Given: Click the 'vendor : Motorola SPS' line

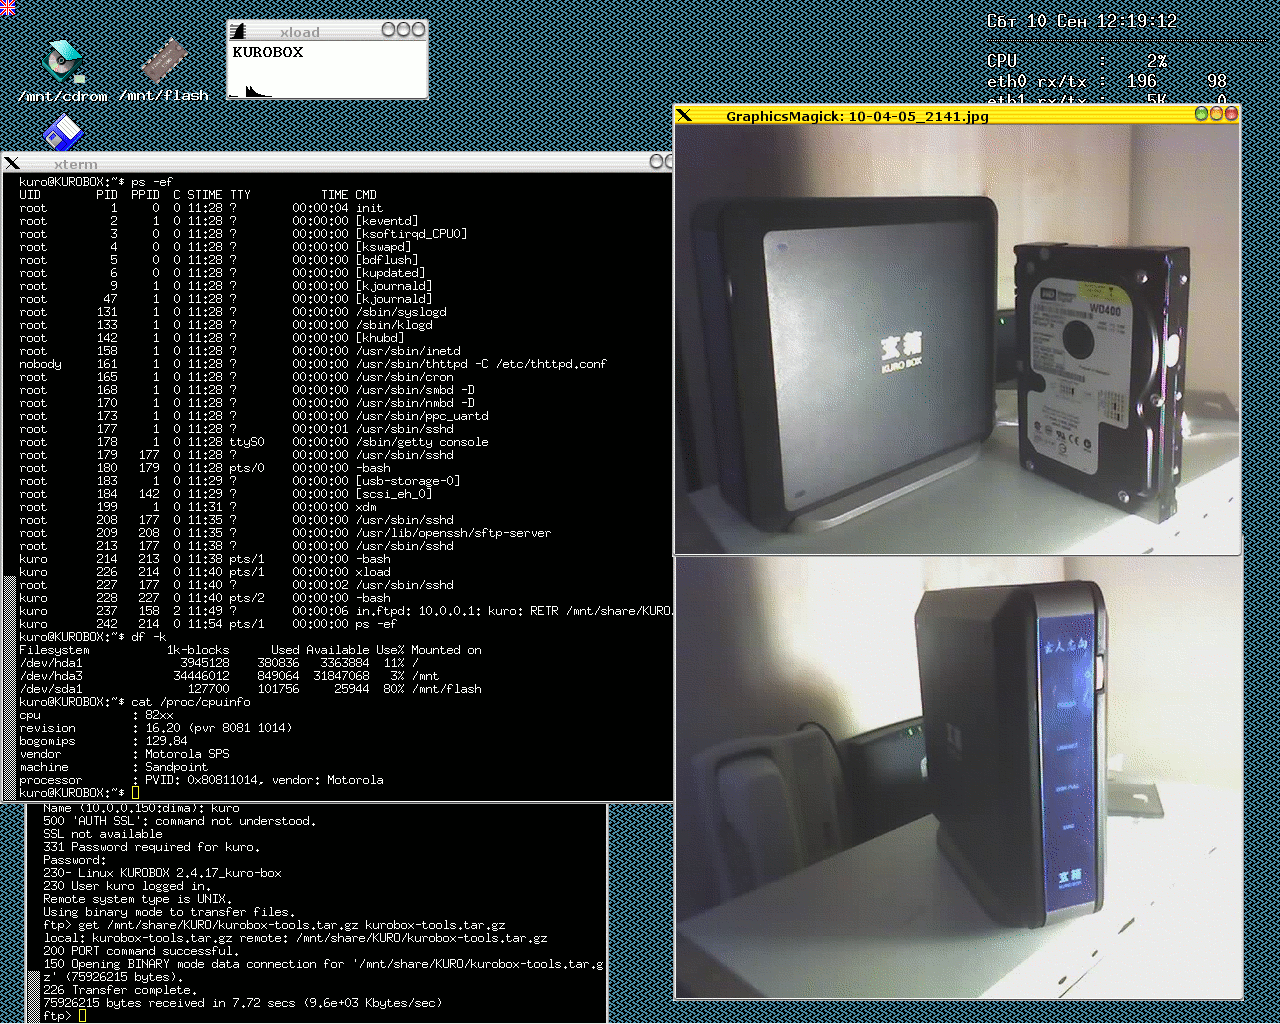Looking at the screenshot, I should pyautogui.click(x=124, y=754).
